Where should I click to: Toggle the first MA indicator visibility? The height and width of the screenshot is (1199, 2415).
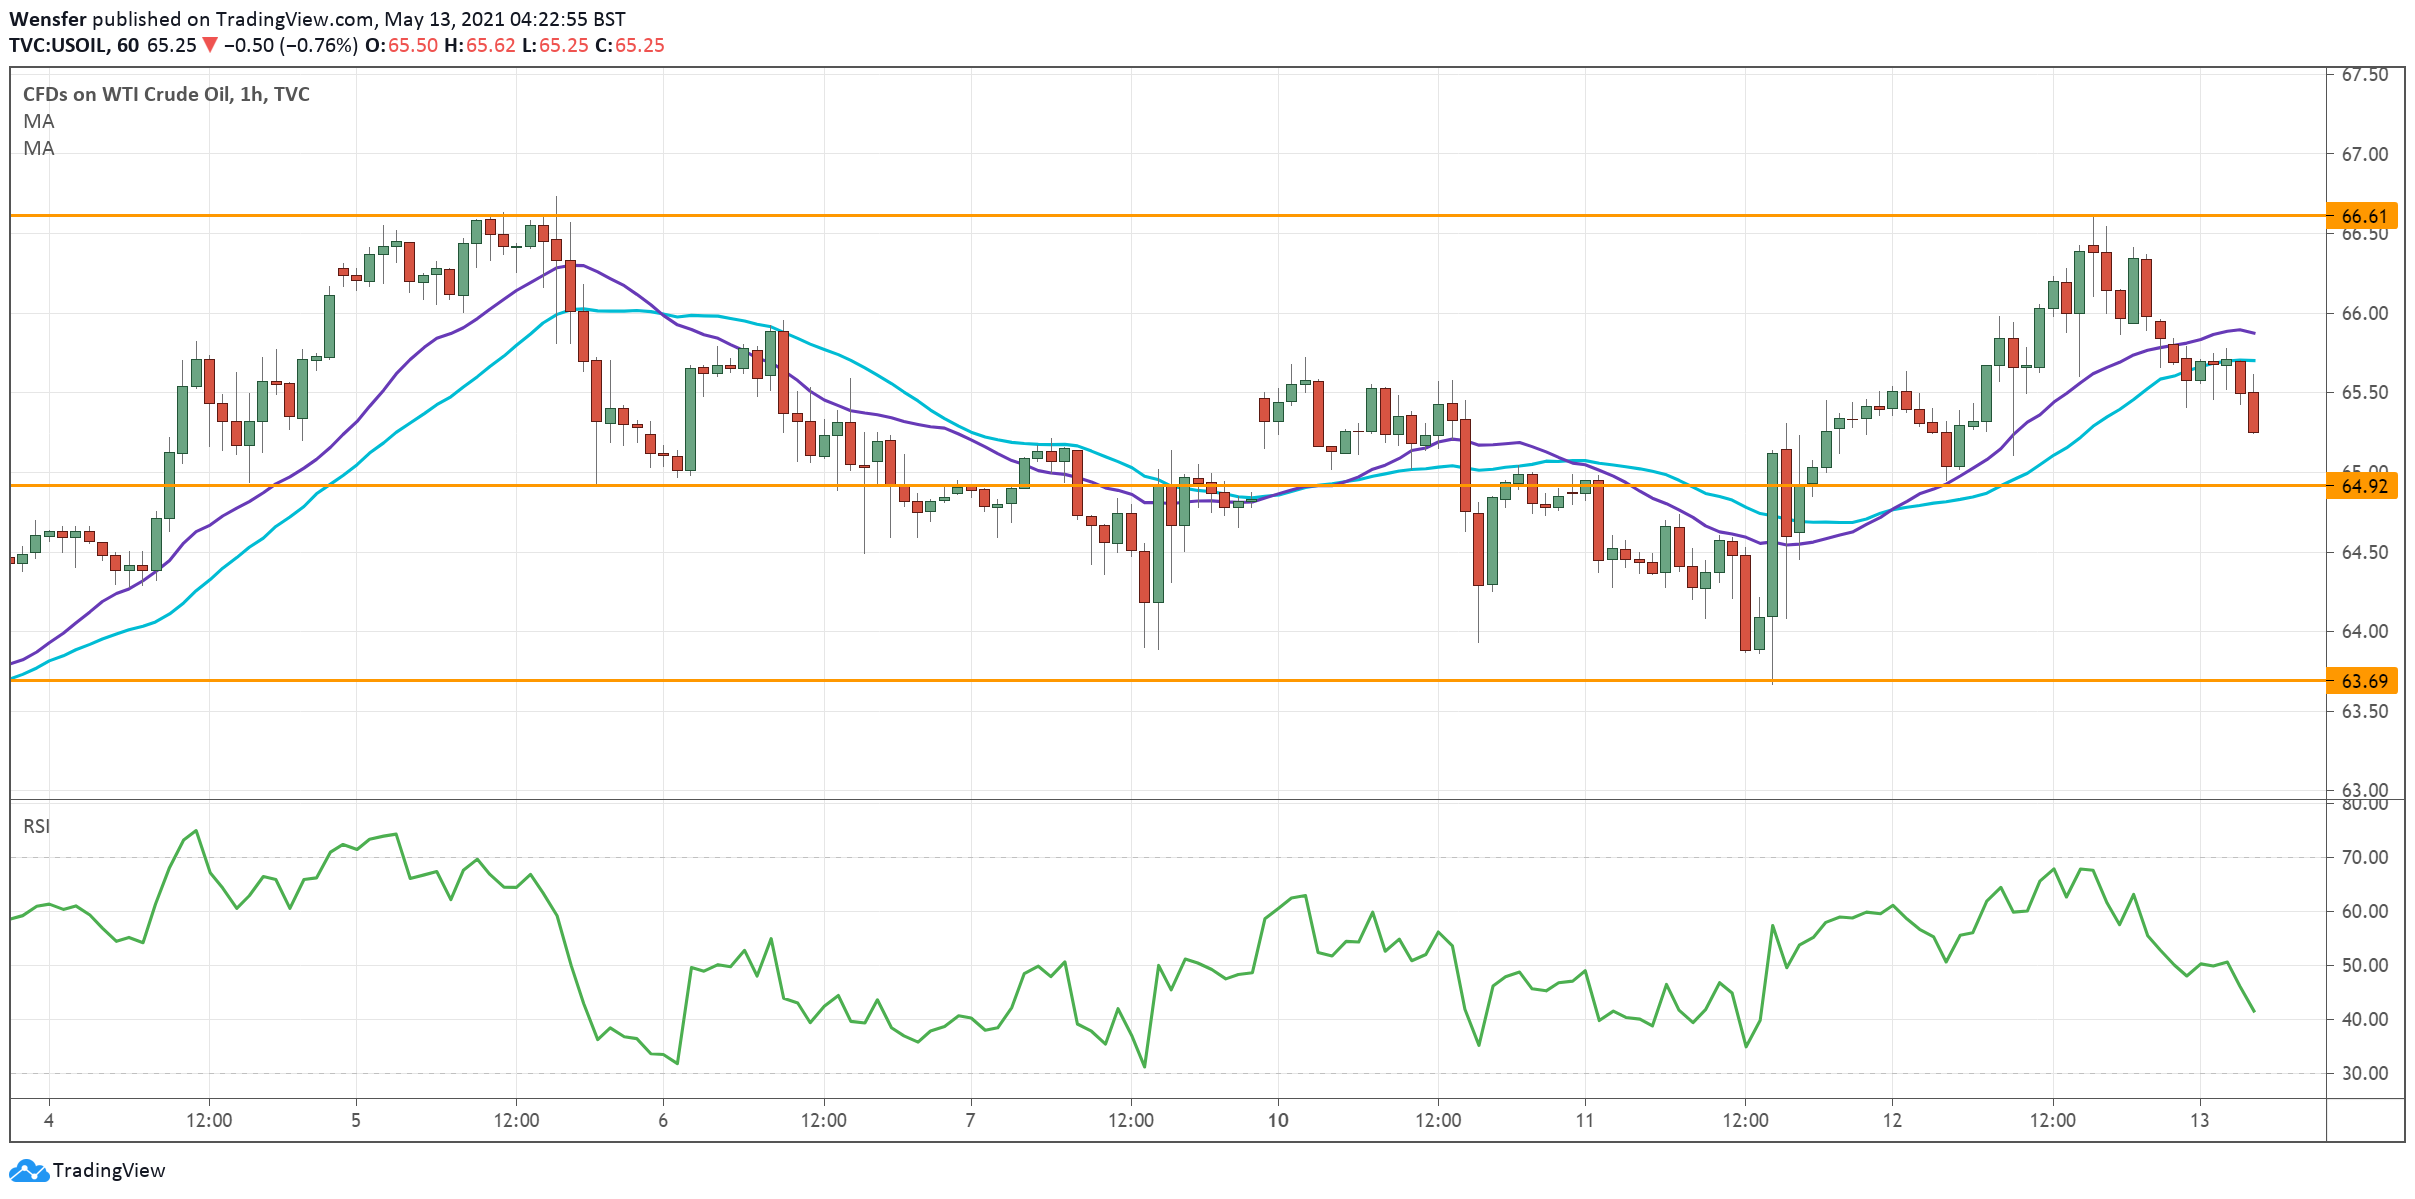tap(38, 121)
